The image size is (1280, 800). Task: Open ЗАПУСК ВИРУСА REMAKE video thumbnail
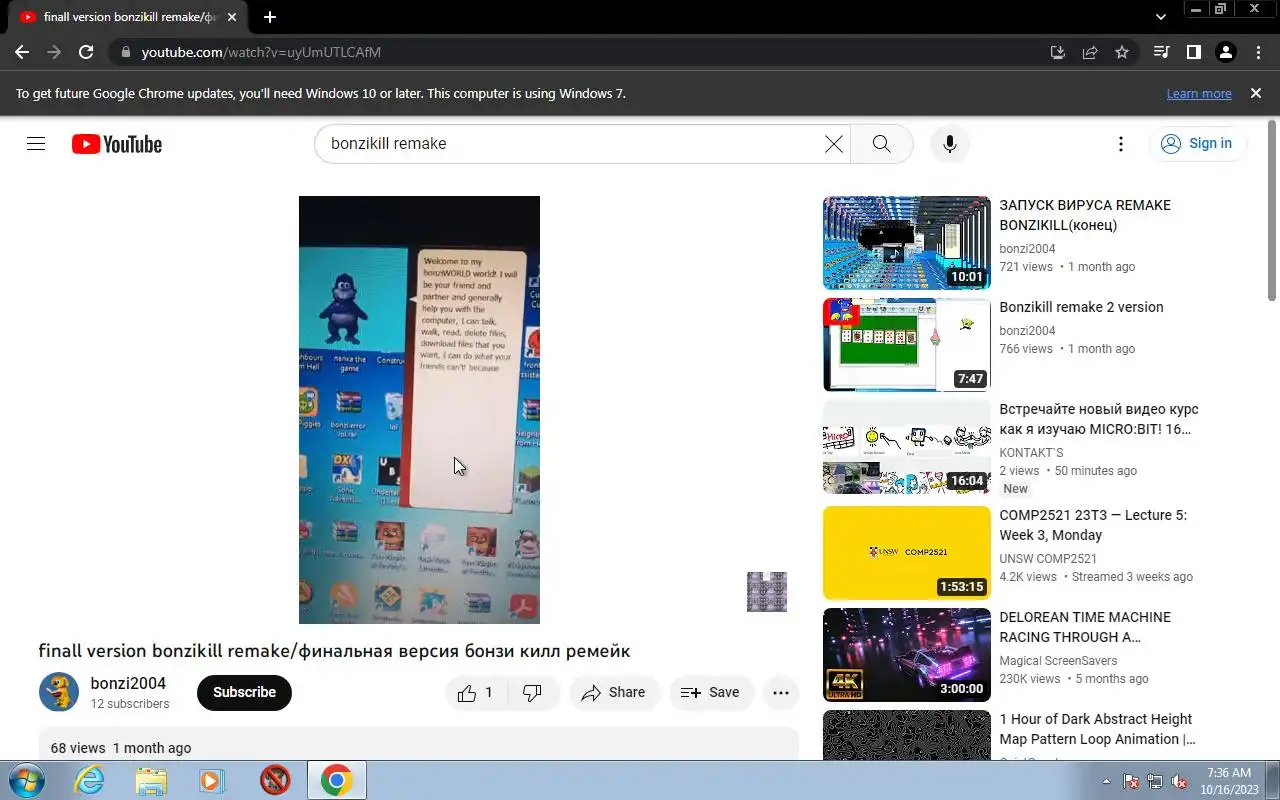tap(907, 243)
